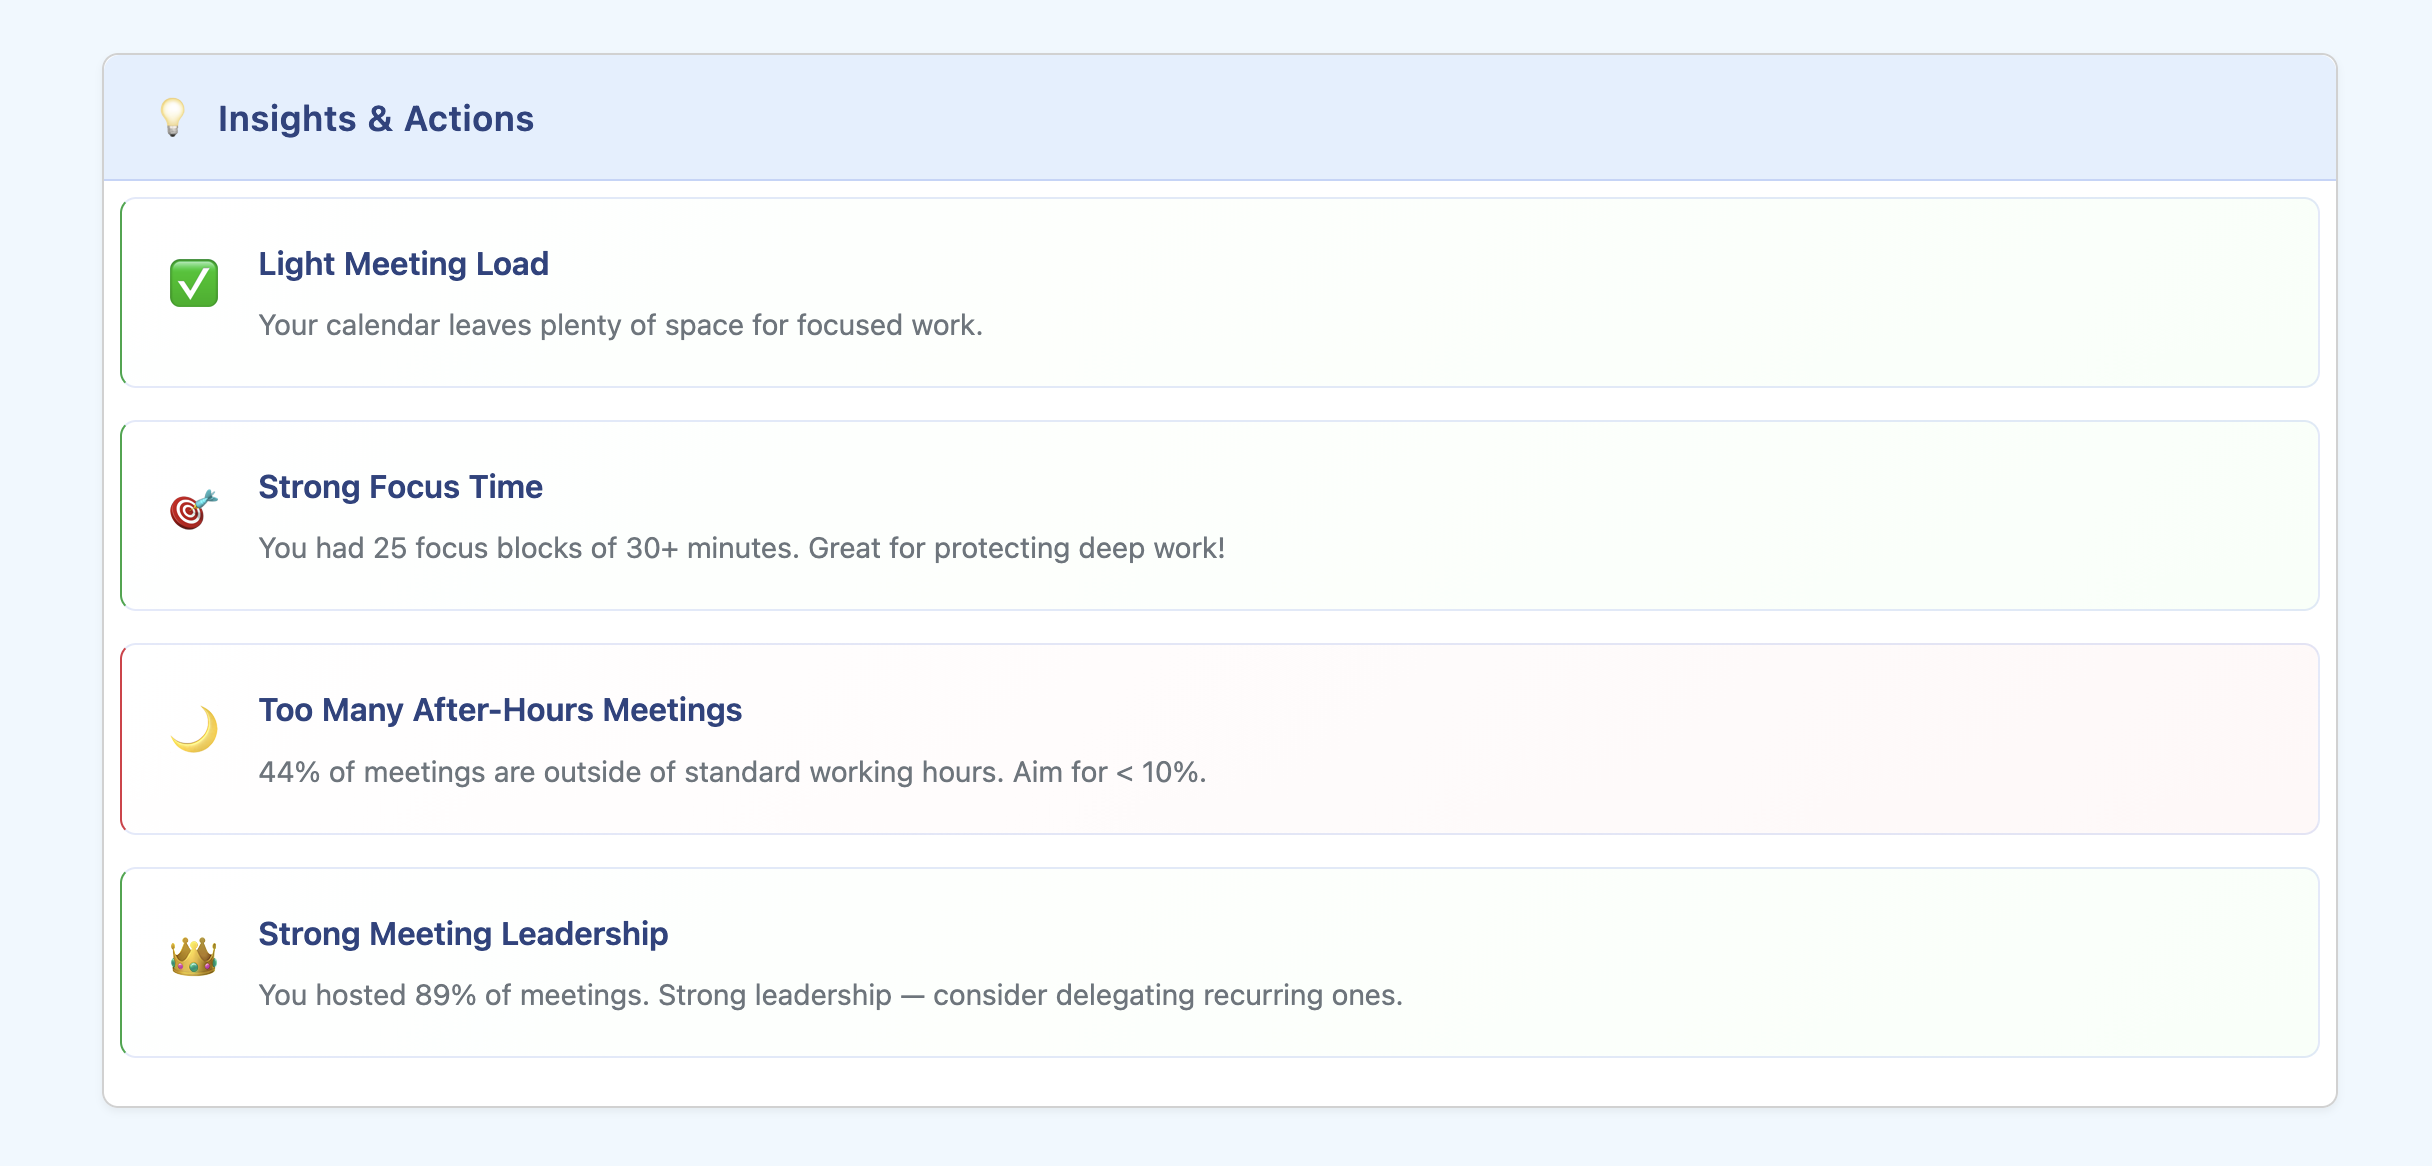
Task: Open the Light Meeting Load title
Action: (403, 264)
